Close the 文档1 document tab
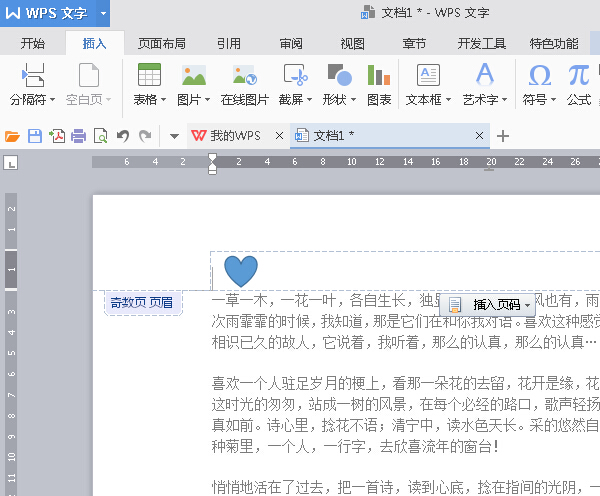The width and height of the screenshot is (600, 496). (480, 136)
